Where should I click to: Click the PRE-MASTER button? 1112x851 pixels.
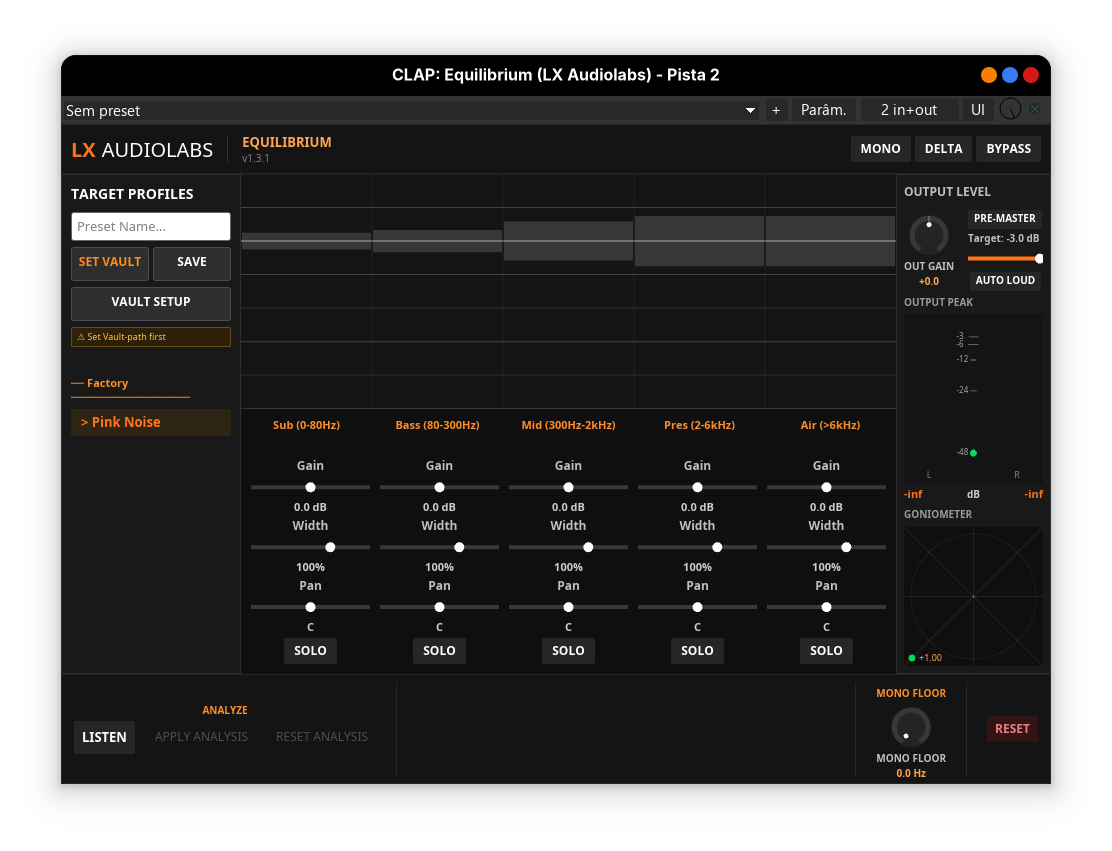coord(1004,218)
